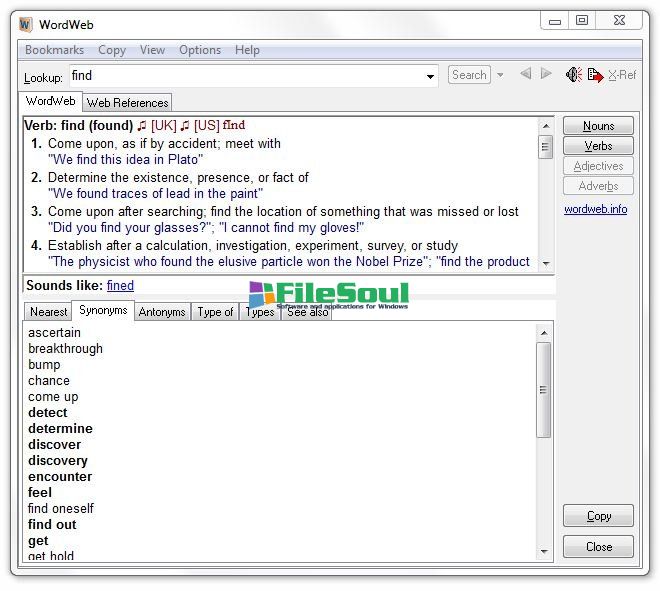Click the X-Ref cross reference button
Image resolution: width=660 pixels, height=591 pixels.
coord(622,75)
